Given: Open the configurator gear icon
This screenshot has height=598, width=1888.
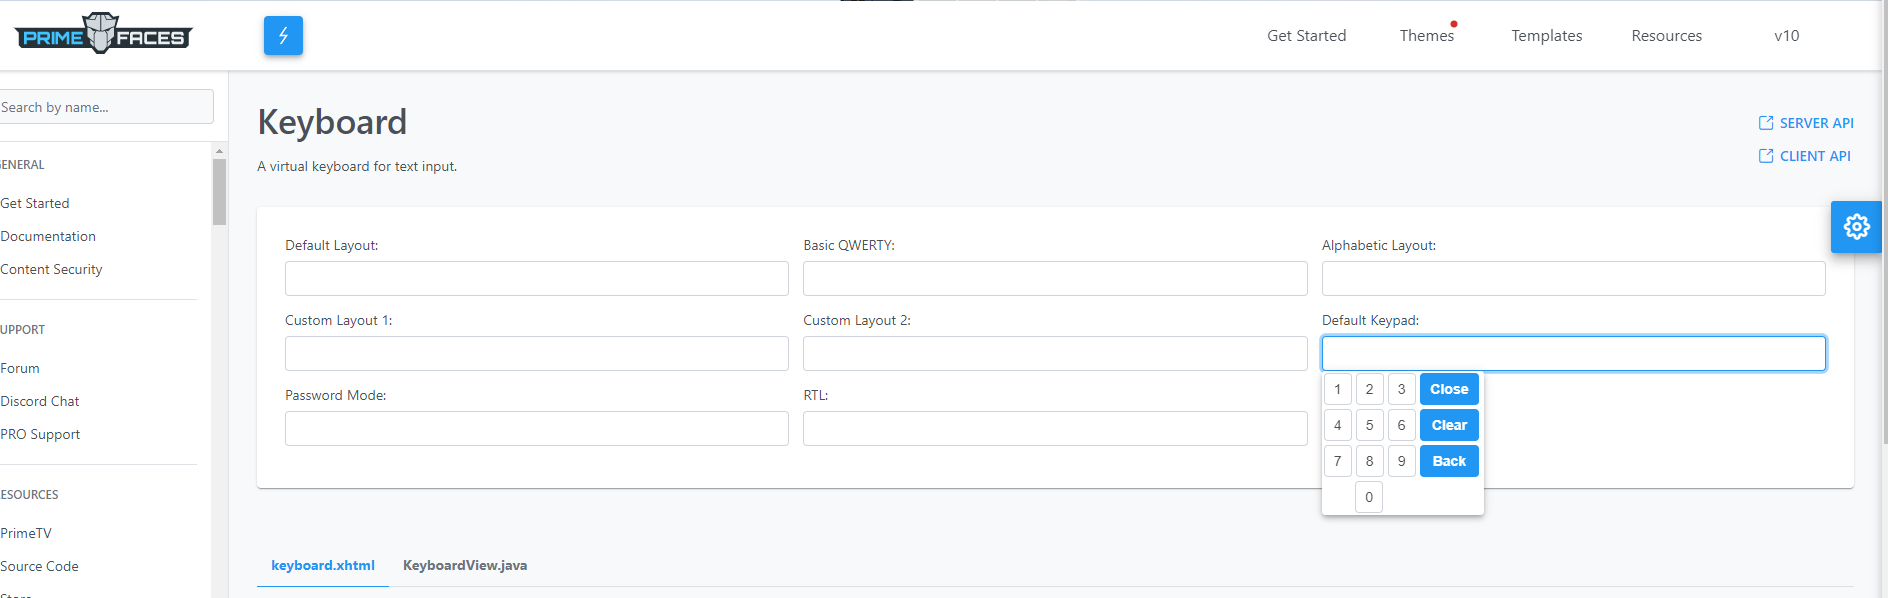Looking at the screenshot, I should coord(1856,227).
